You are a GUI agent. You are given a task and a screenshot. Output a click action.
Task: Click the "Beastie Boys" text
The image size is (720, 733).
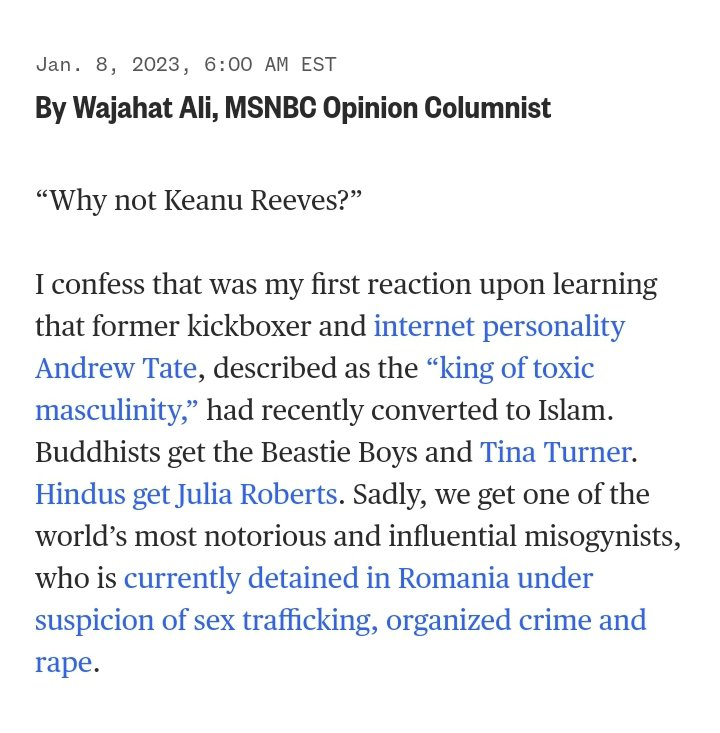coord(349,453)
